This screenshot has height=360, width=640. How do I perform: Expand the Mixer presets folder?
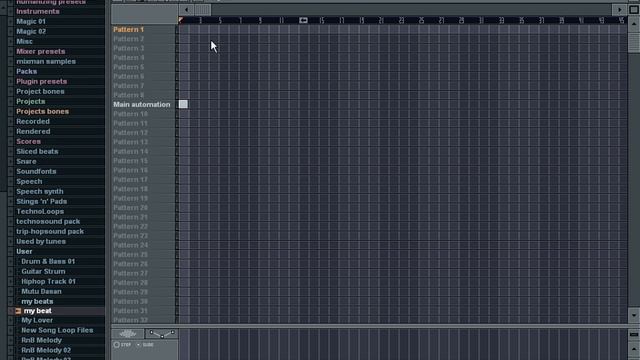tap(41, 51)
